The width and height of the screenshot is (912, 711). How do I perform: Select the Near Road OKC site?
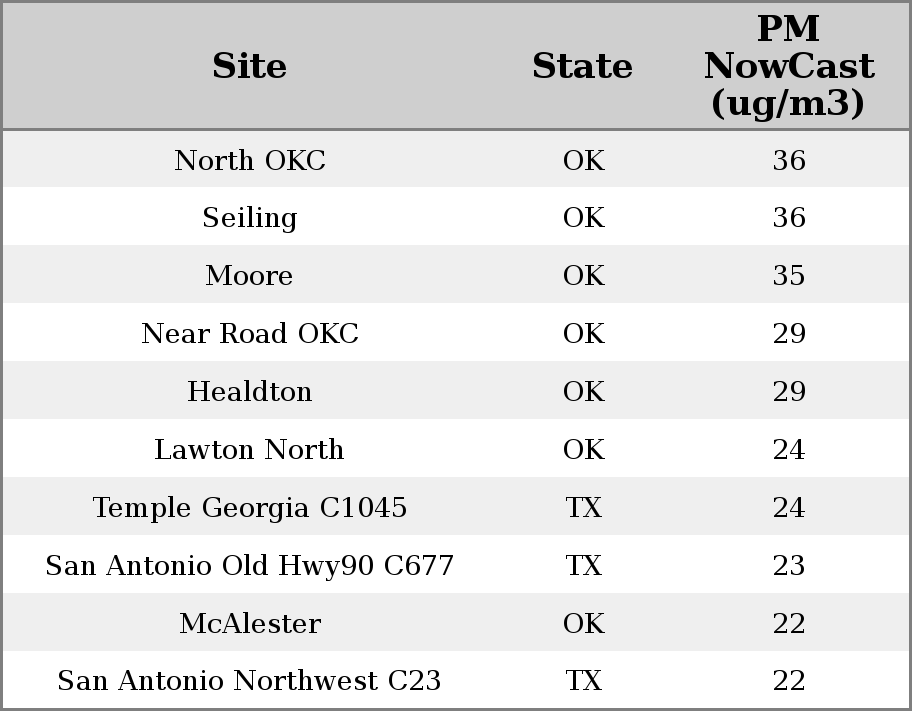[249, 334]
